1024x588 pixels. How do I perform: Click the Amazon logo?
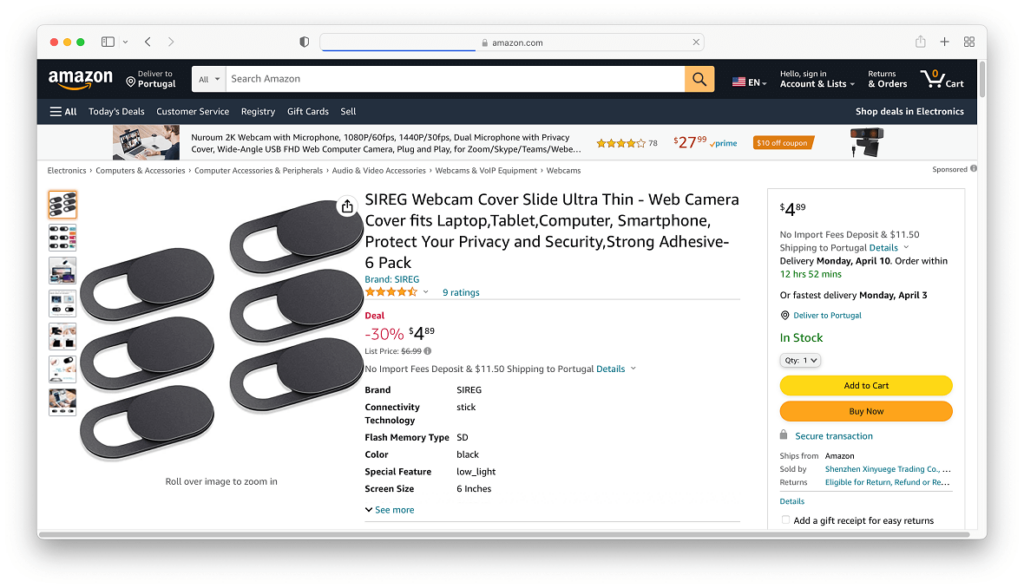coord(80,78)
